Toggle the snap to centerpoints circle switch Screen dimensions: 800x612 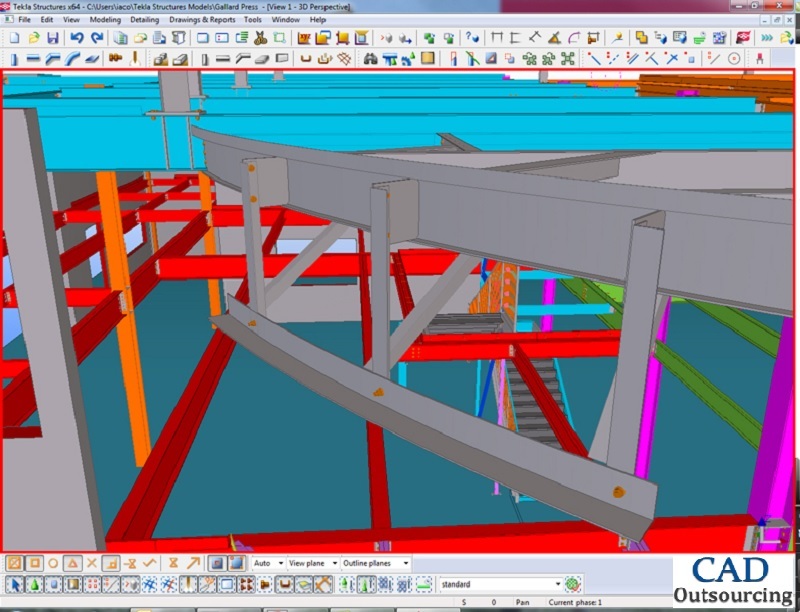point(53,563)
